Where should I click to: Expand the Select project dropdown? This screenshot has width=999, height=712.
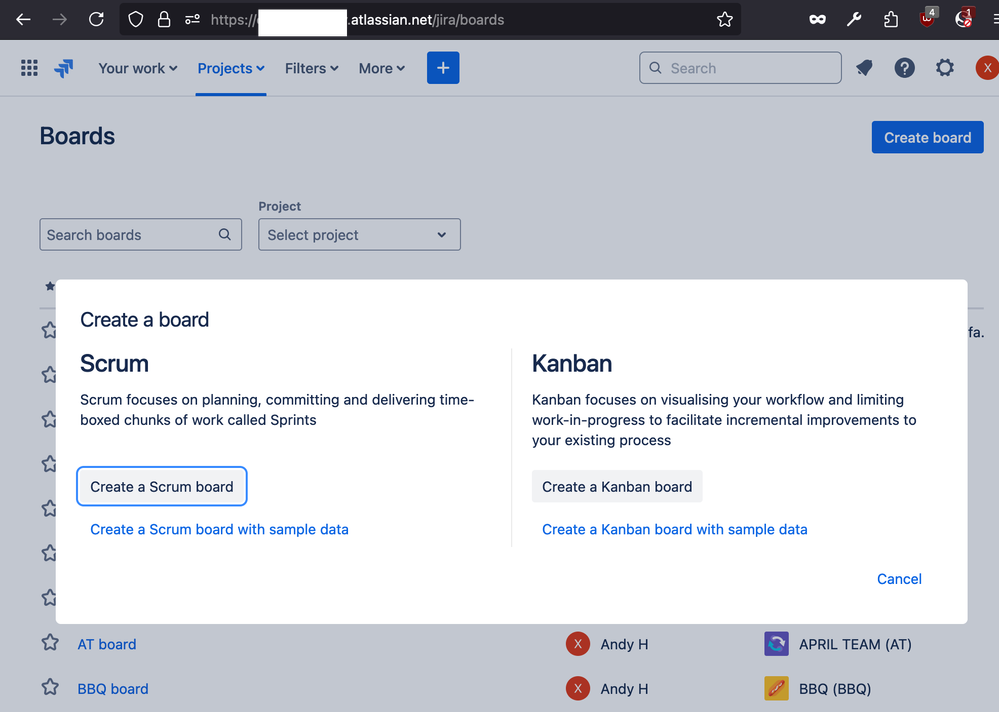pos(359,235)
